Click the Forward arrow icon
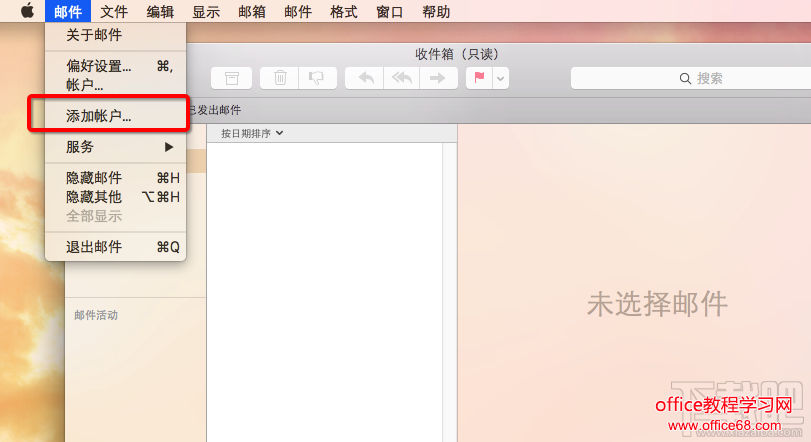Image resolution: width=811 pixels, height=442 pixels. pos(438,78)
